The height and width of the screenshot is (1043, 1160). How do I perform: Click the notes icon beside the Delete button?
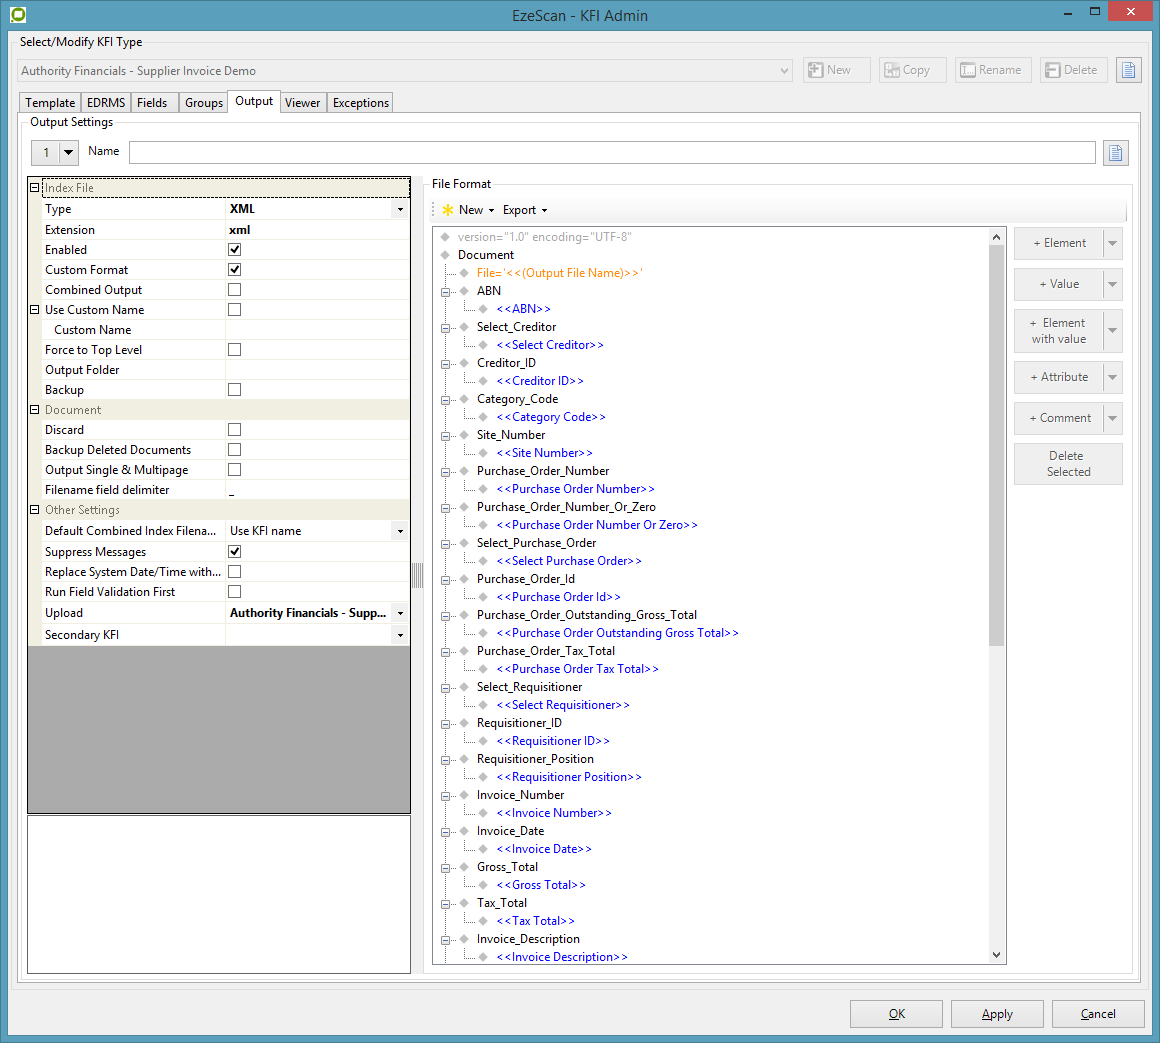(1128, 70)
